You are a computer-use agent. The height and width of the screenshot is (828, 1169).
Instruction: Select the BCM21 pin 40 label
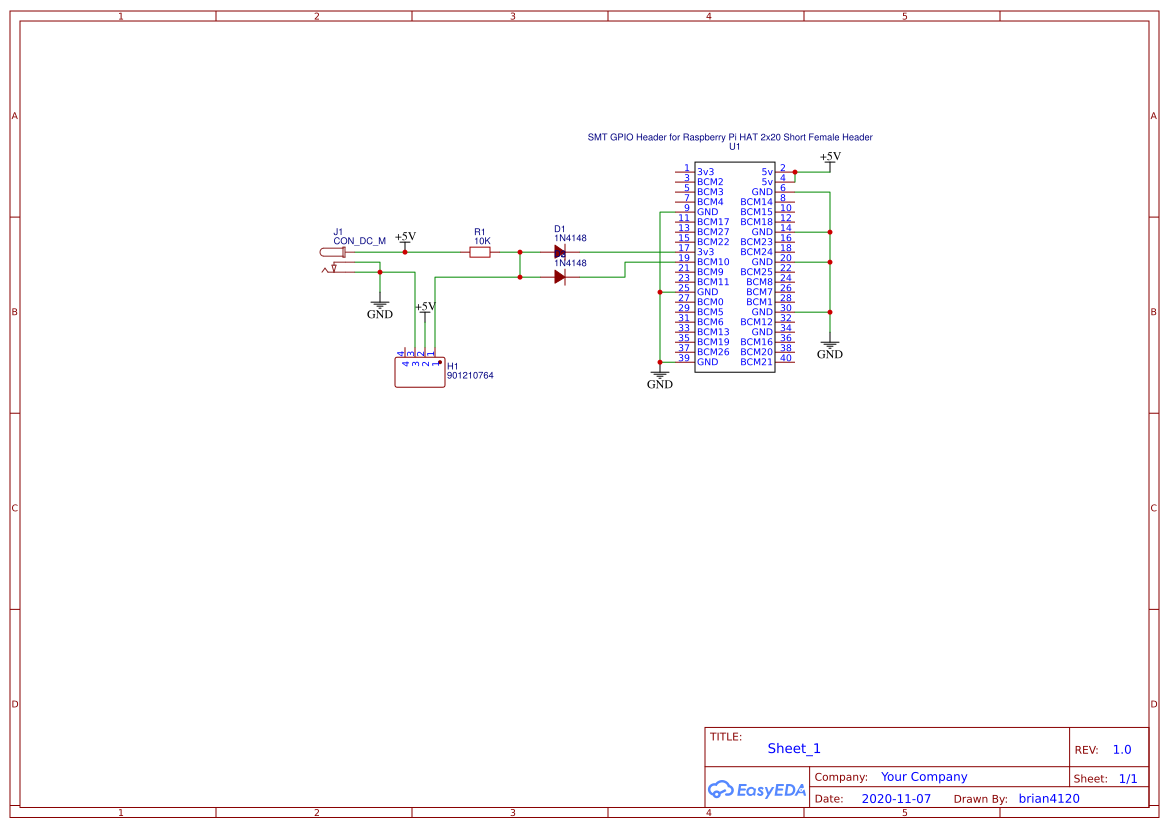(x=757, y=361)
